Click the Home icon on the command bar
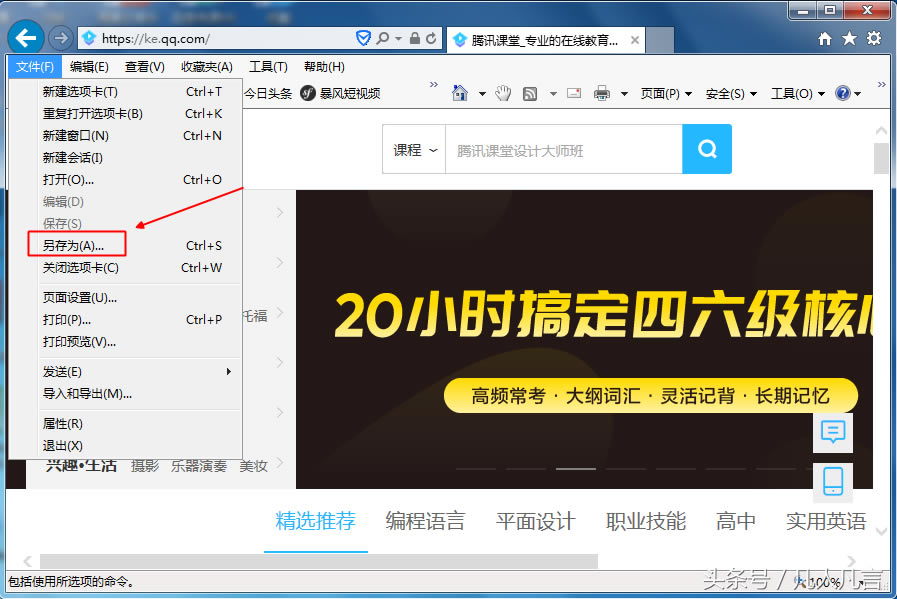The width and height of the screenshot is (897, 599). (x=459, y=93)
